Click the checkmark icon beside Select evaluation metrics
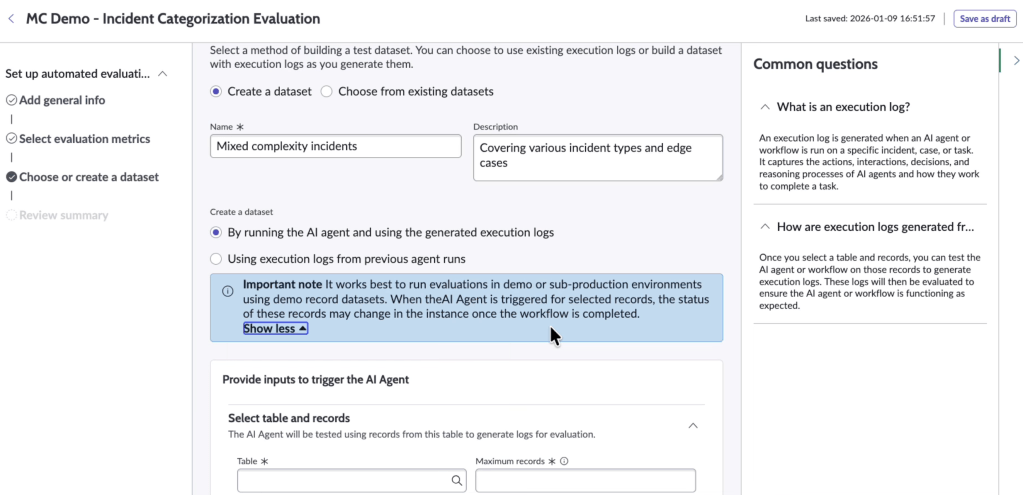This screenshot has height=495, width=1023. [x=11, y=139]
